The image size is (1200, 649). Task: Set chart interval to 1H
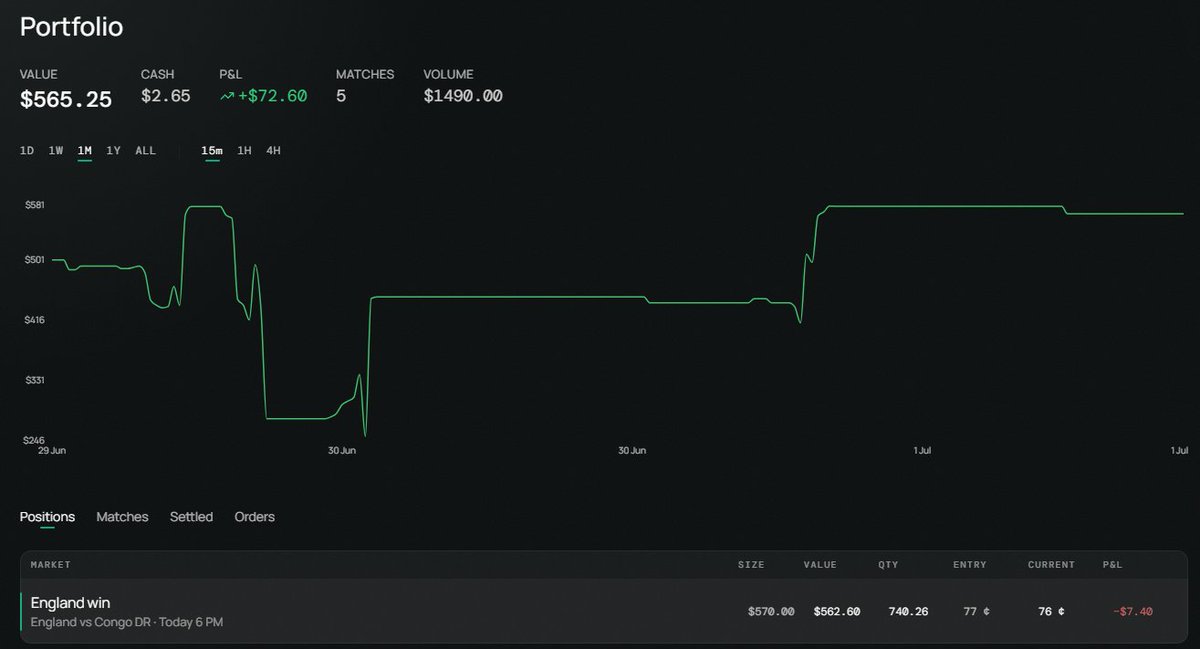[x=244, y=151]
